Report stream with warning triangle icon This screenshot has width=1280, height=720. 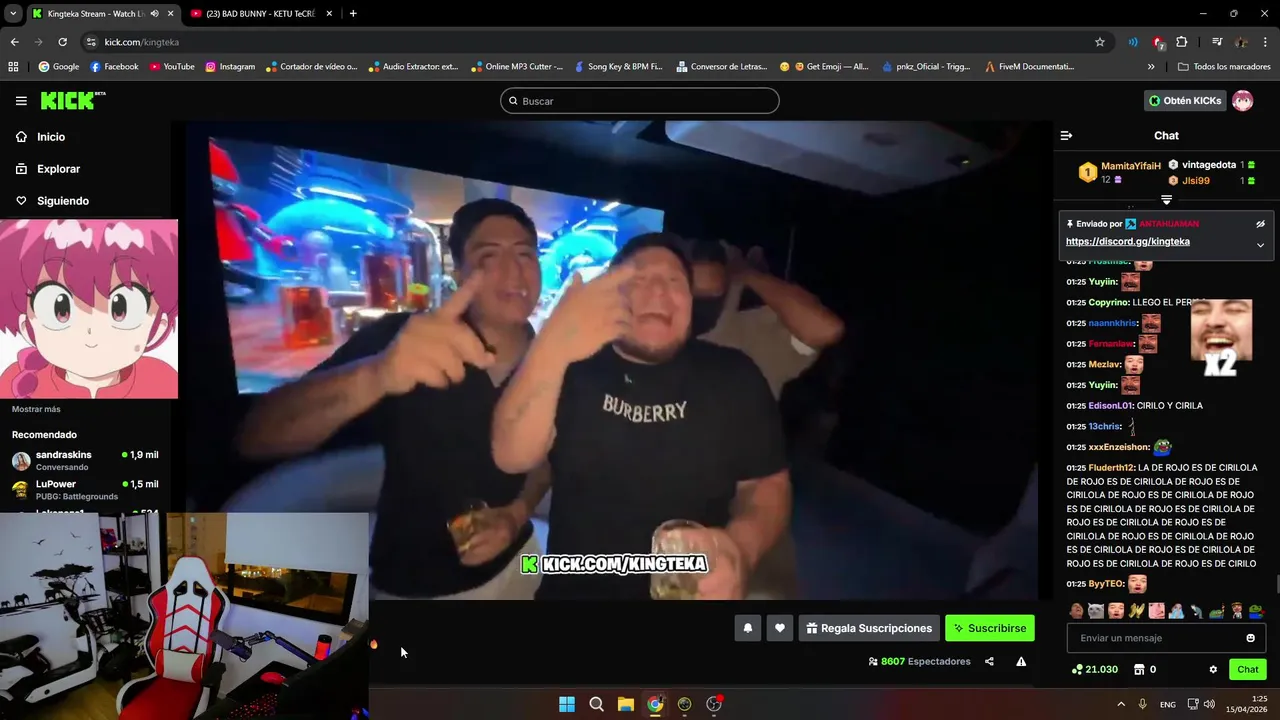tap(1021, 661)
